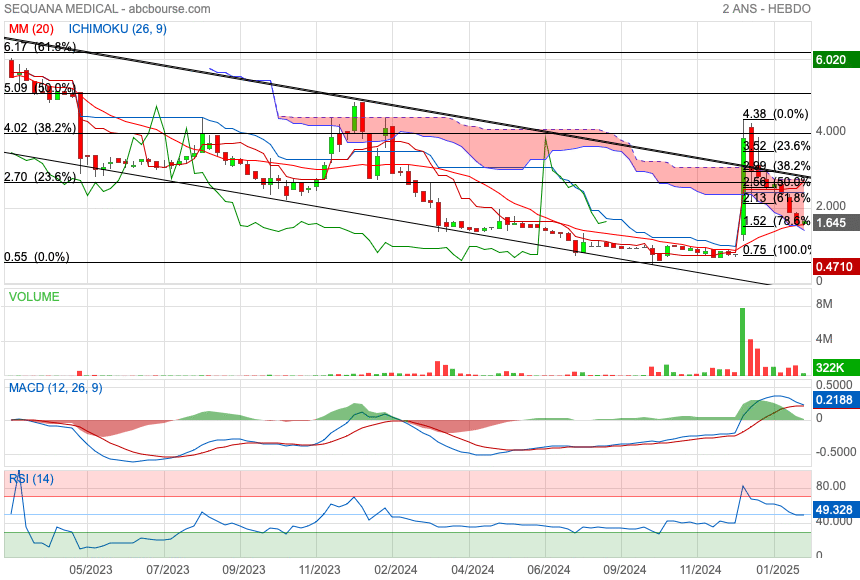The height and width of the screenshot is (580, 860).
Task: Click the 02/2024 date label
Action: [x=395, y=570]
